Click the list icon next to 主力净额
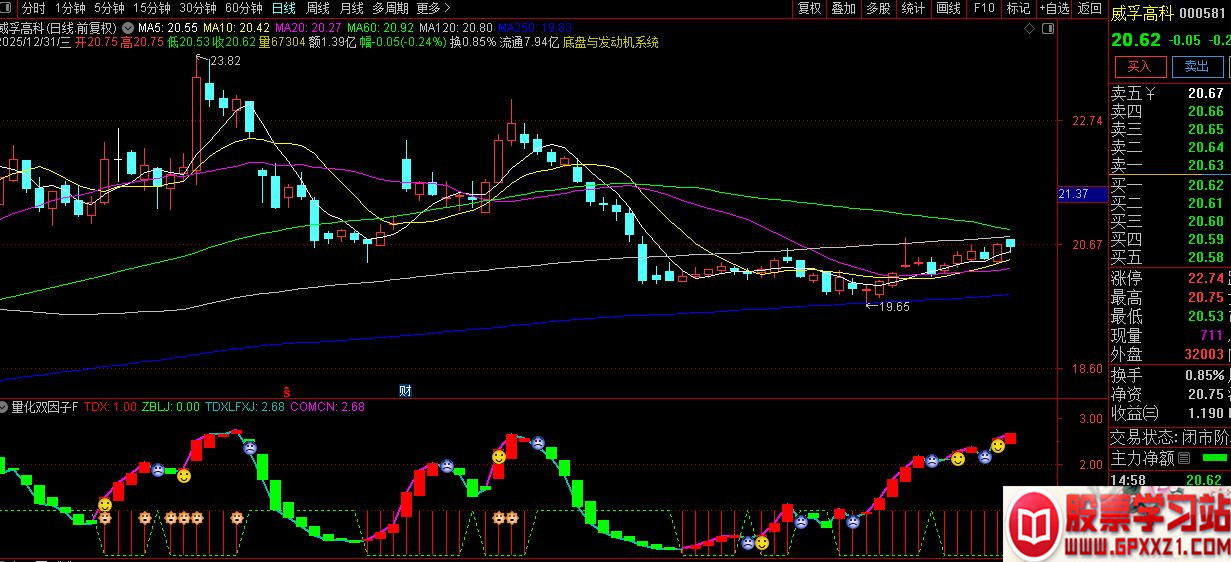The image size is (1231, 562). click(1184, 459)
